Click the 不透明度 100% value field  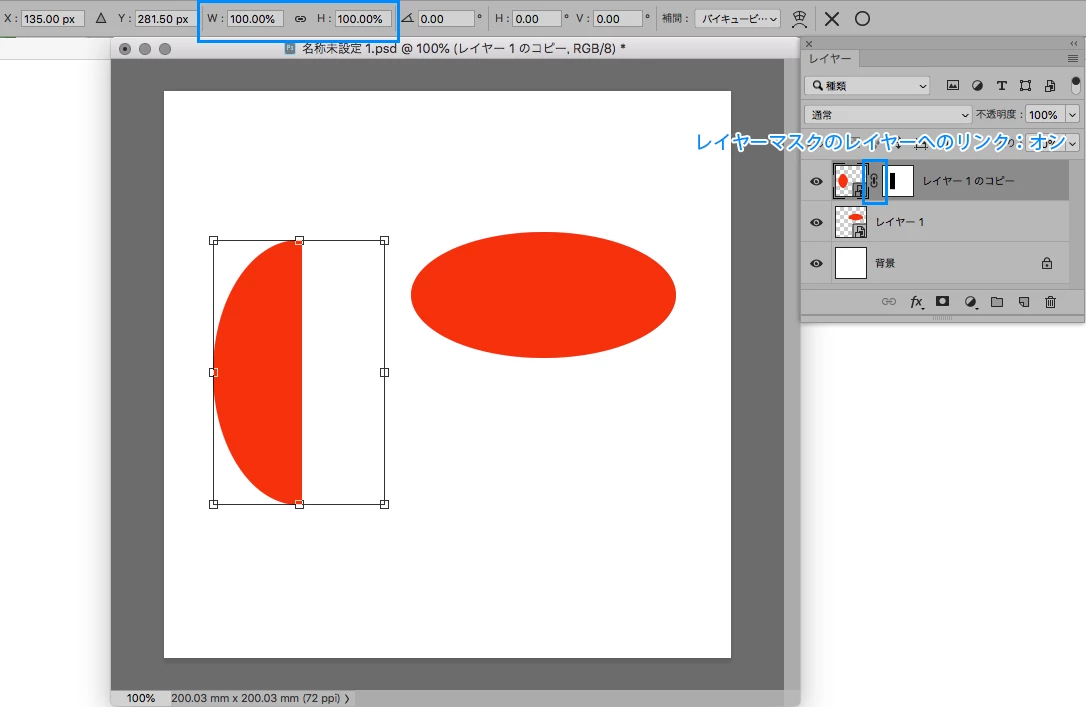click(1045, 114)
